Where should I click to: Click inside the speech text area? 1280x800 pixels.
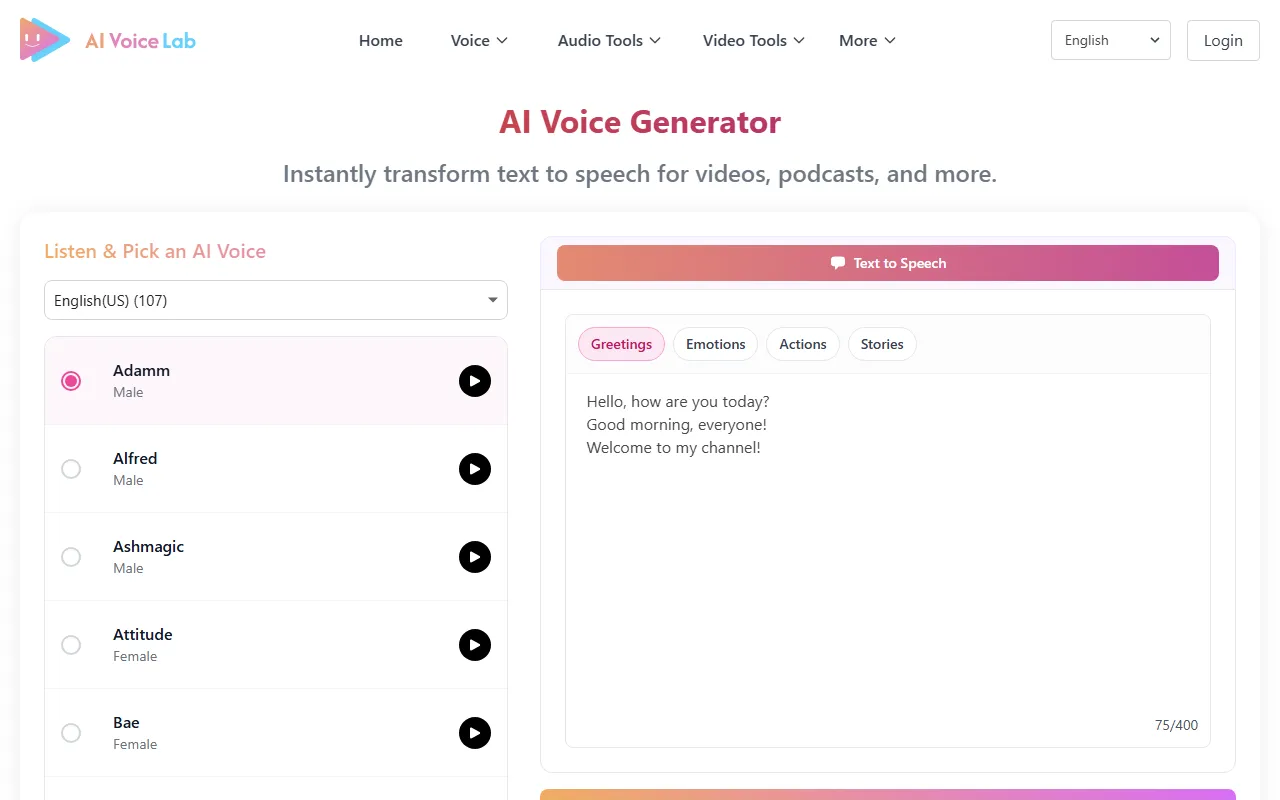click(x=887, y=560)
